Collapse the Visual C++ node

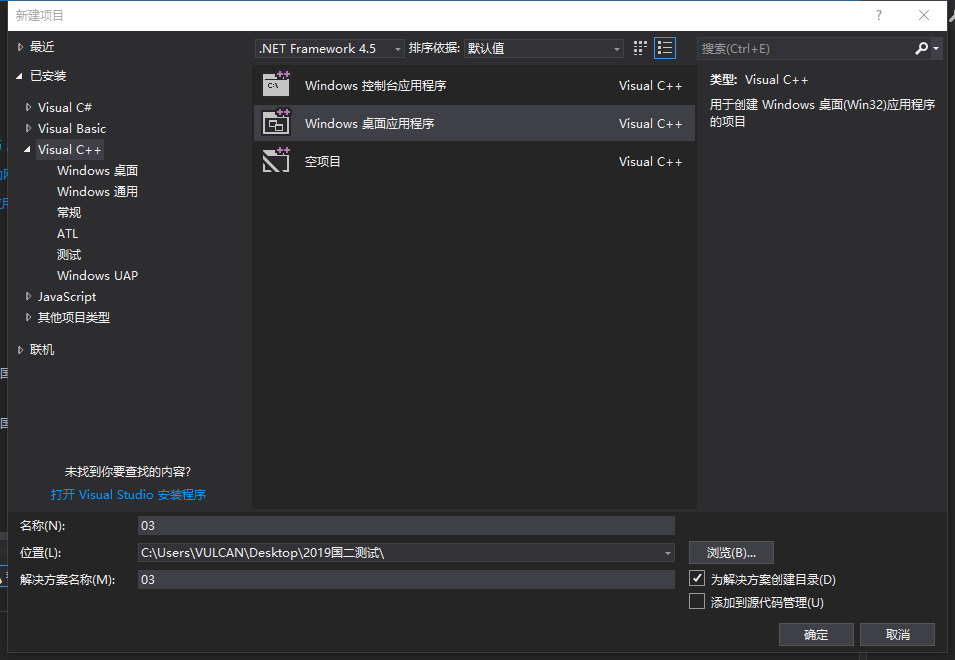tap(27, 149)
